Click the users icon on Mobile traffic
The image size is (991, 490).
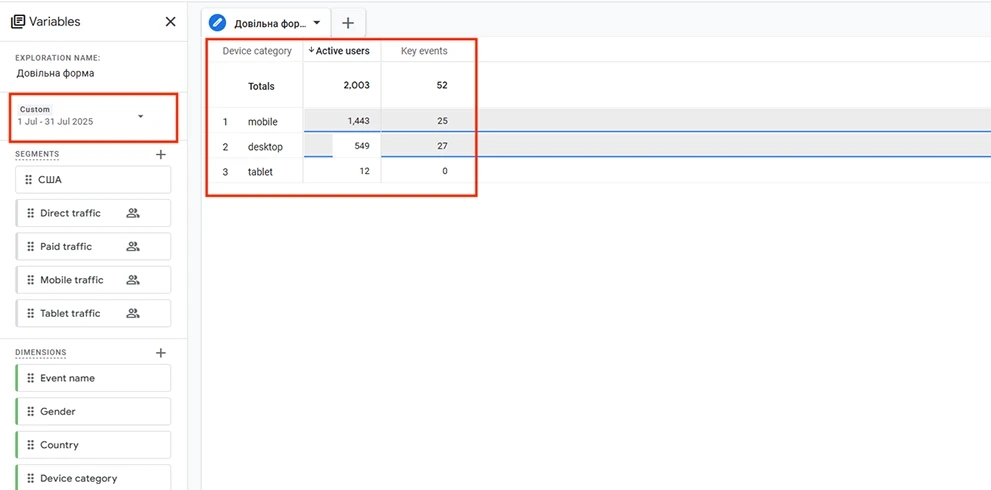pyautogui.click(x=133, y=279)
